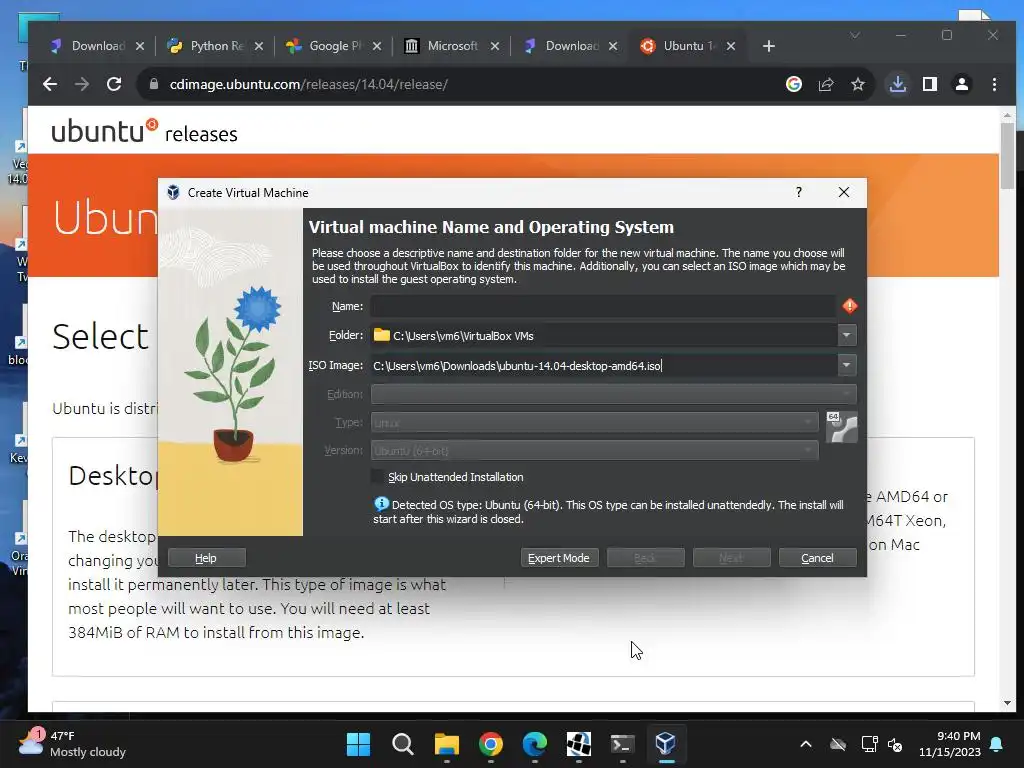This screenshot has width=1024, height=768.
Task: Reload the Ubuntu releases page
Action: coord(114,84)
